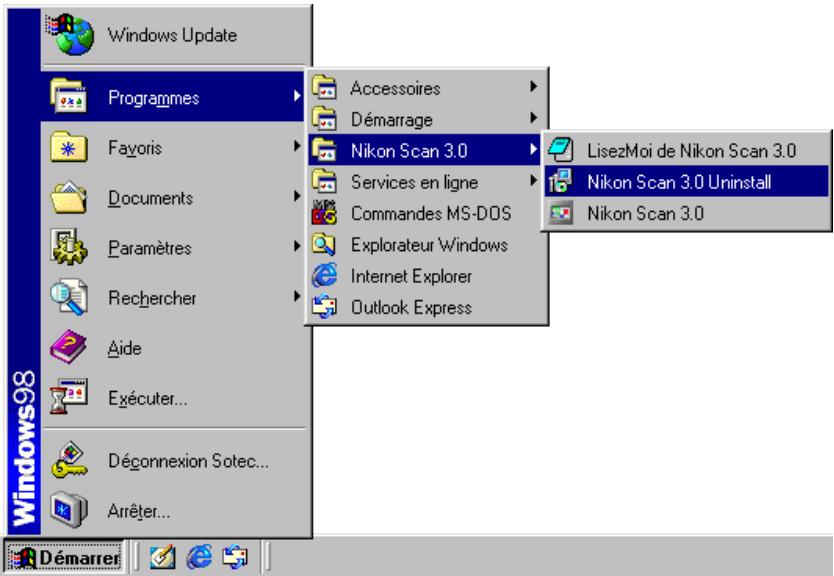The width and height of the screenshot is (834, 576).
Task: Click the Programmes folder icon
Action: point(69,97)
